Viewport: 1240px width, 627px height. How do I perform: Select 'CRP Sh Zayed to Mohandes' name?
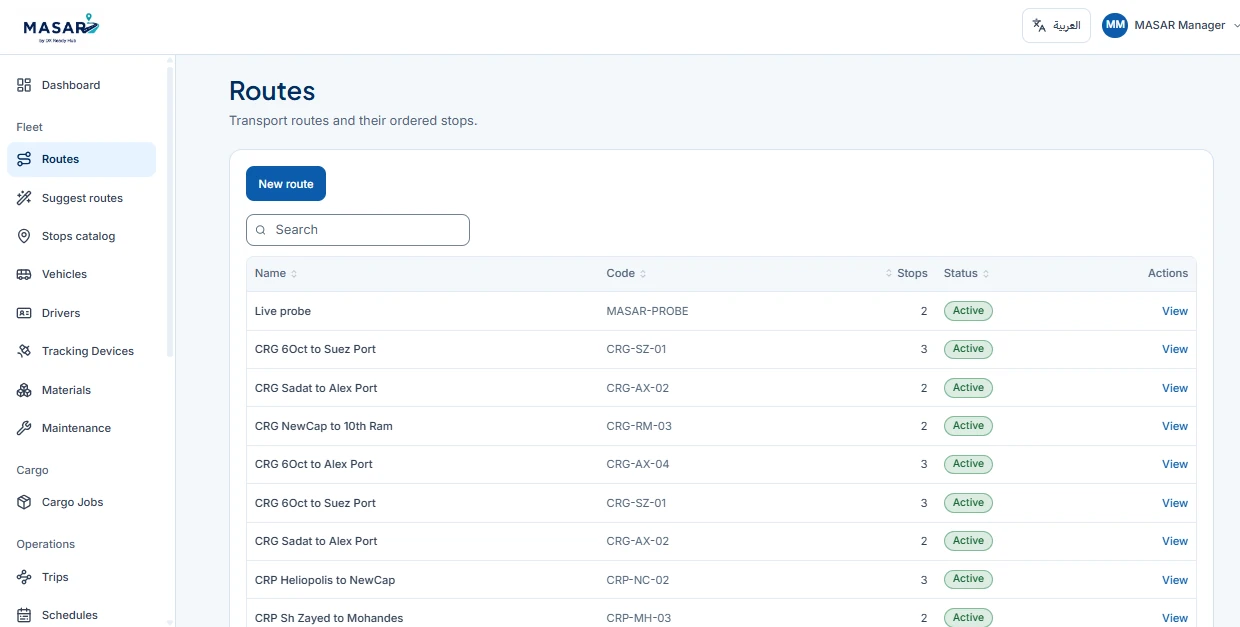pos(329,618)
